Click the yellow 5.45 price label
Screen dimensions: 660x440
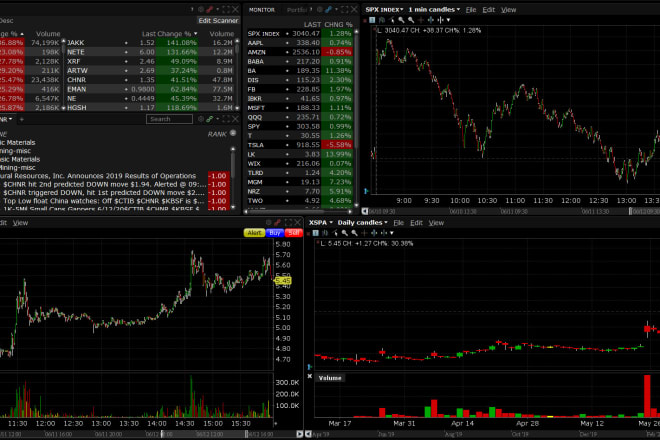pos(282,280)
